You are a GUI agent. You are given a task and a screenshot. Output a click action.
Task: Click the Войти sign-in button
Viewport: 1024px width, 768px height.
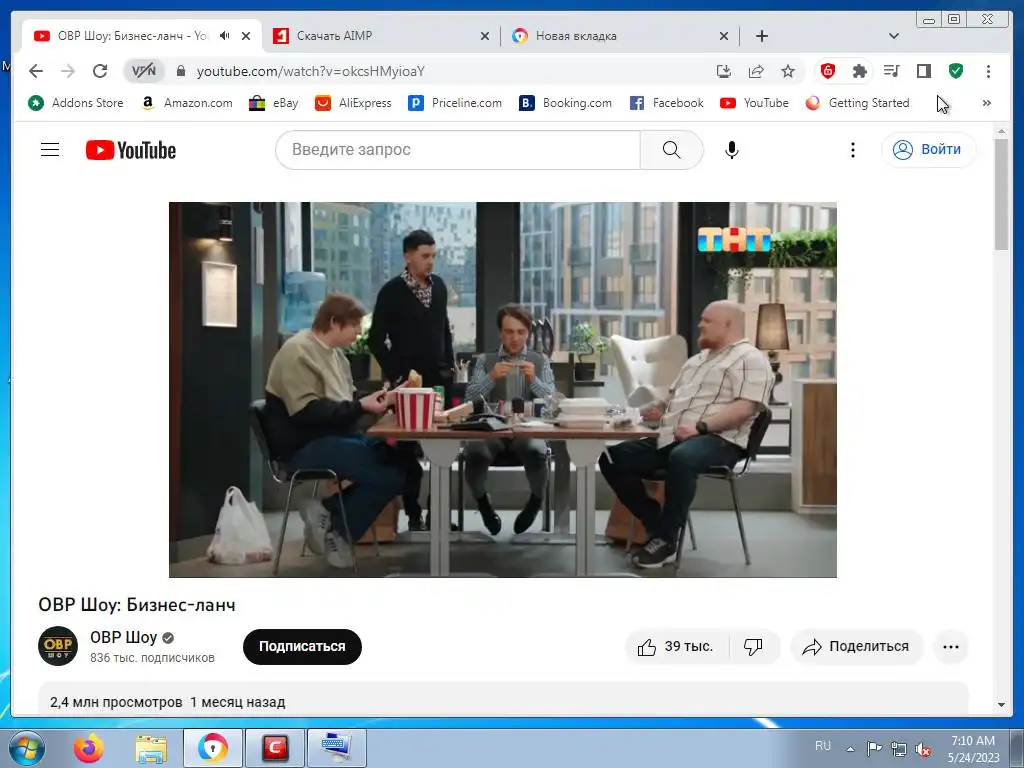[928, 150]
